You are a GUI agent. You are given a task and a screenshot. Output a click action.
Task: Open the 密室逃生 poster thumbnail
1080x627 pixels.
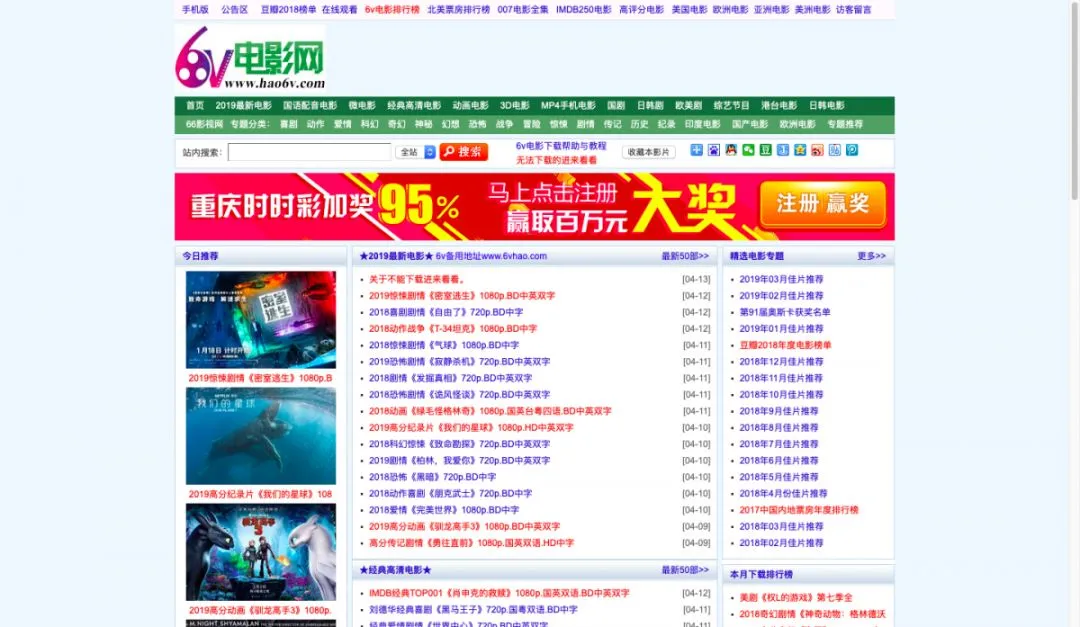(x=261, y=320)
